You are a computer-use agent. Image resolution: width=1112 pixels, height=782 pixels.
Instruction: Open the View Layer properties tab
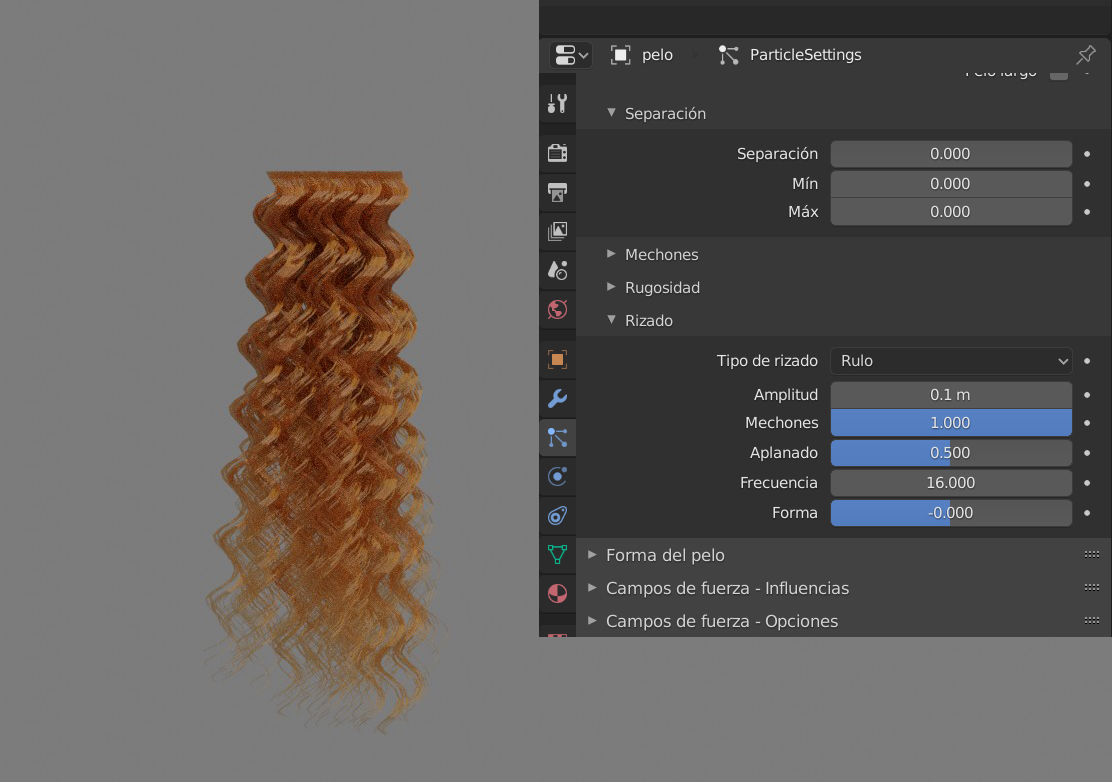tap(557, 231)
